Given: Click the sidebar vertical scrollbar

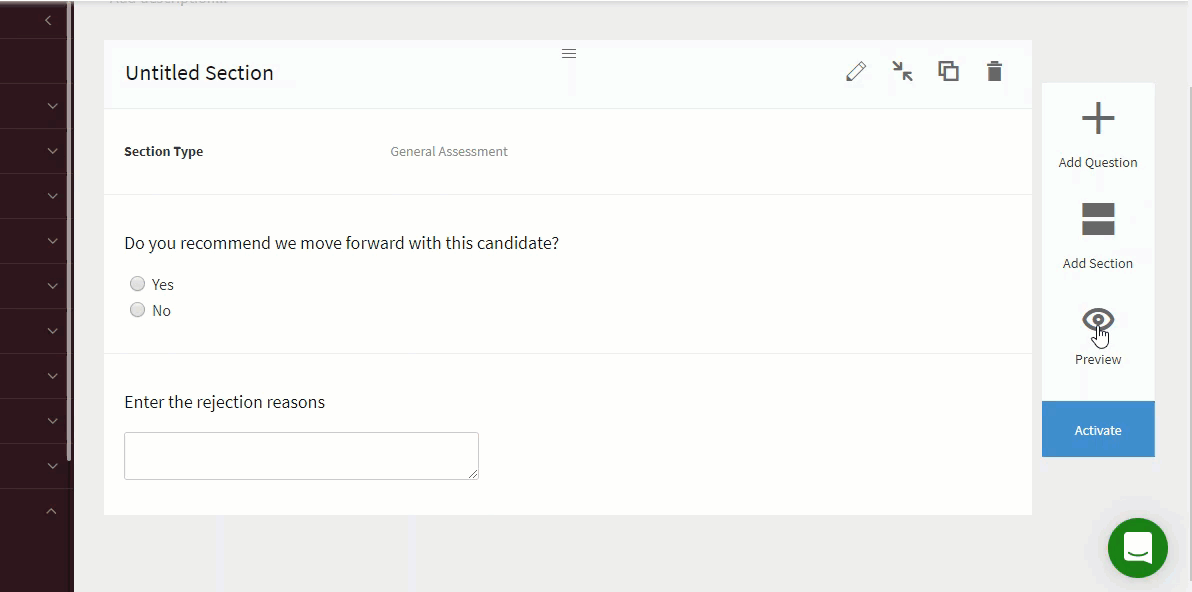Looking at the screenshot, I should (x=69, y=230).
